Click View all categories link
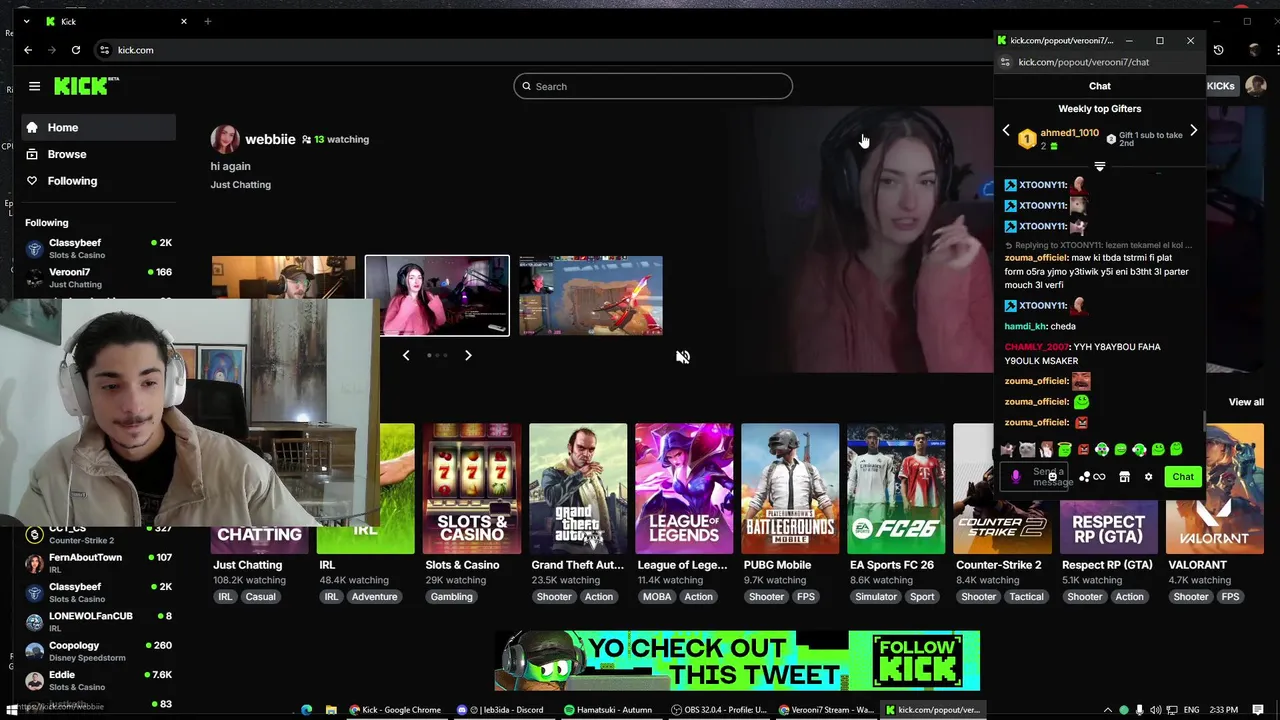 (1246, 402)
